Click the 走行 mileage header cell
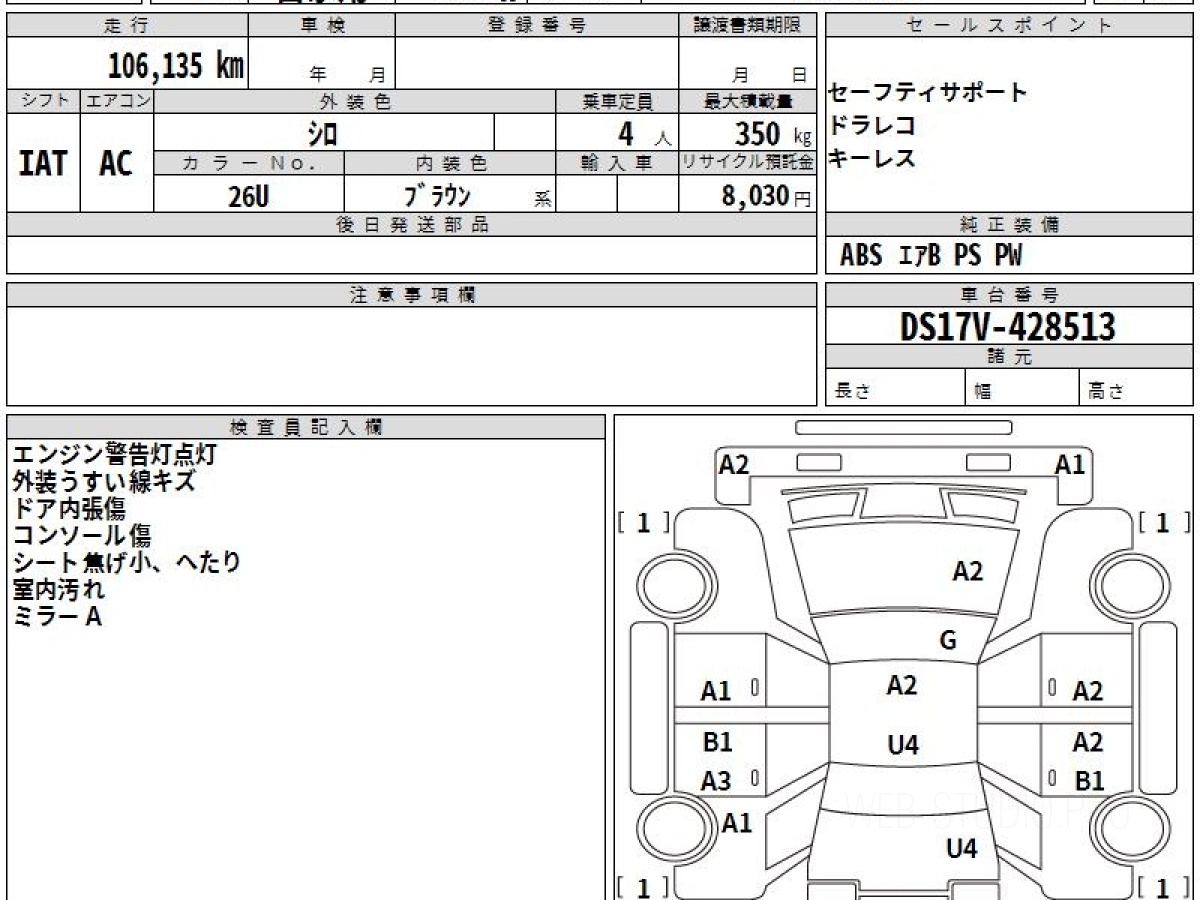Viewport: 1200px width, 900px height. click(x=126, y=26)
